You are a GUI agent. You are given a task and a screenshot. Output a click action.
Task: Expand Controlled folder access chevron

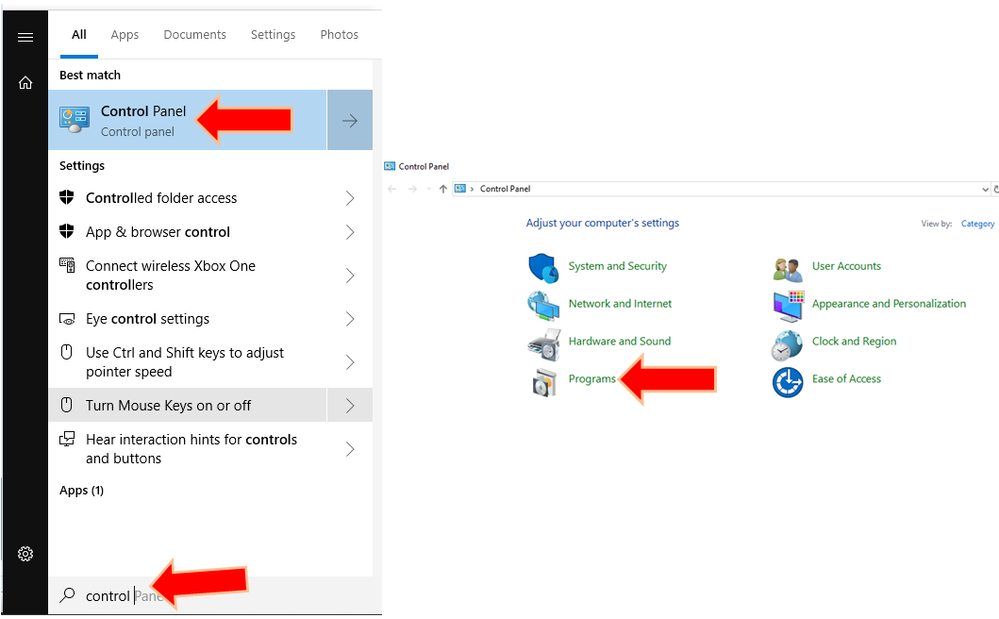pos(350,198)
